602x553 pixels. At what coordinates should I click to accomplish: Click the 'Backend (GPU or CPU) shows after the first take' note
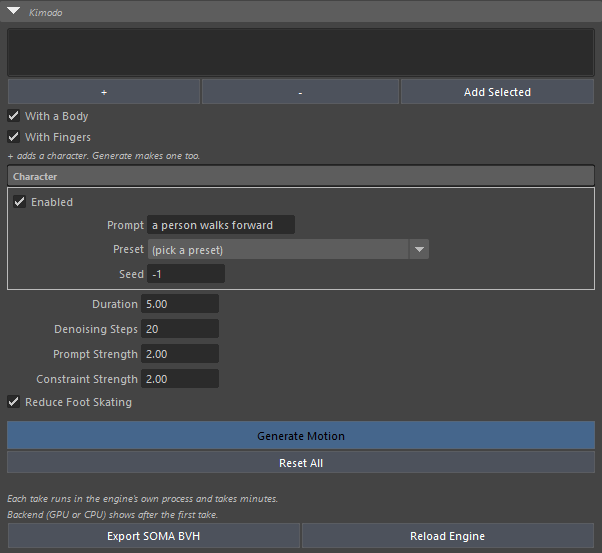click(x=112, y=515)
